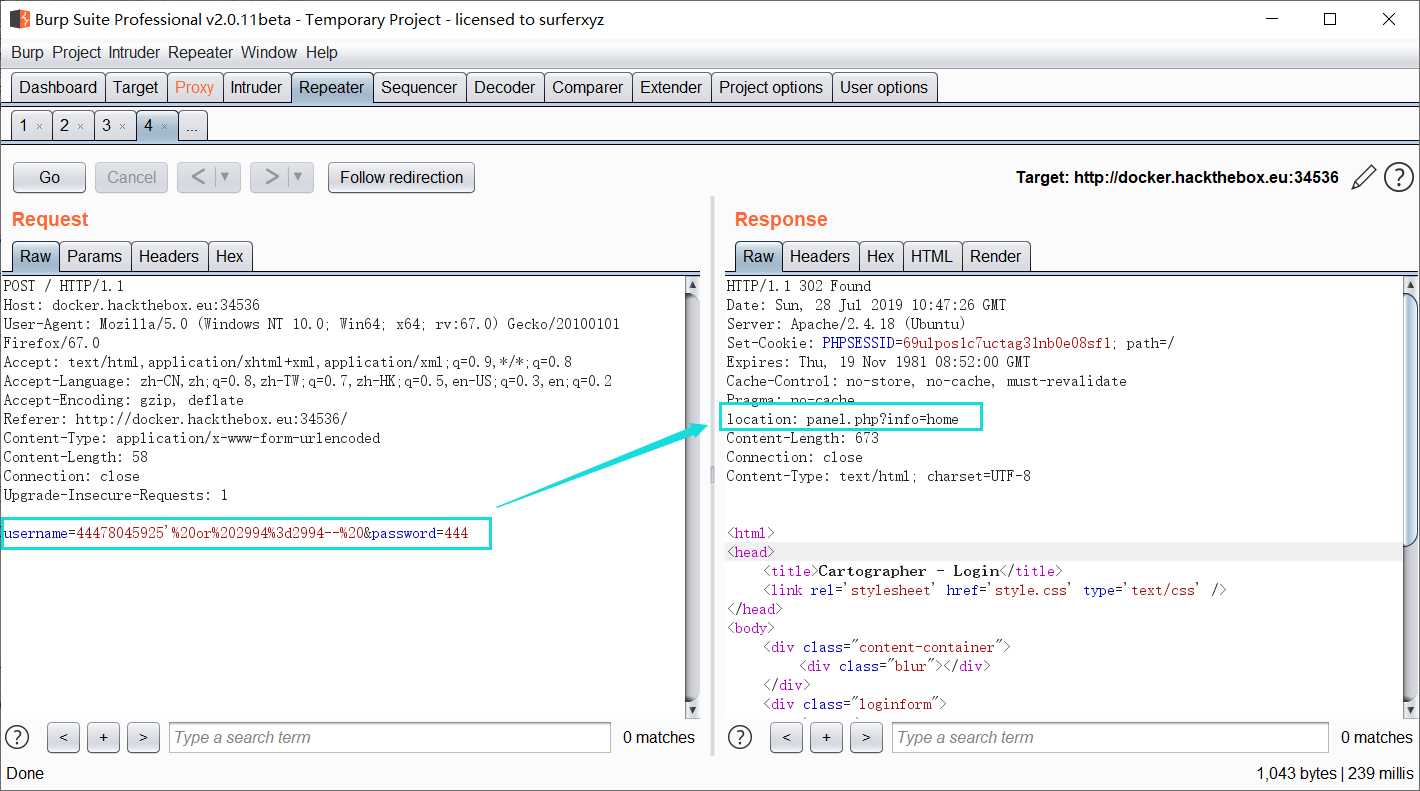The height and width of the screenshot is (791, 1420).
Task: Close Repeater tab 4 with its x
Action: [164, 126]
